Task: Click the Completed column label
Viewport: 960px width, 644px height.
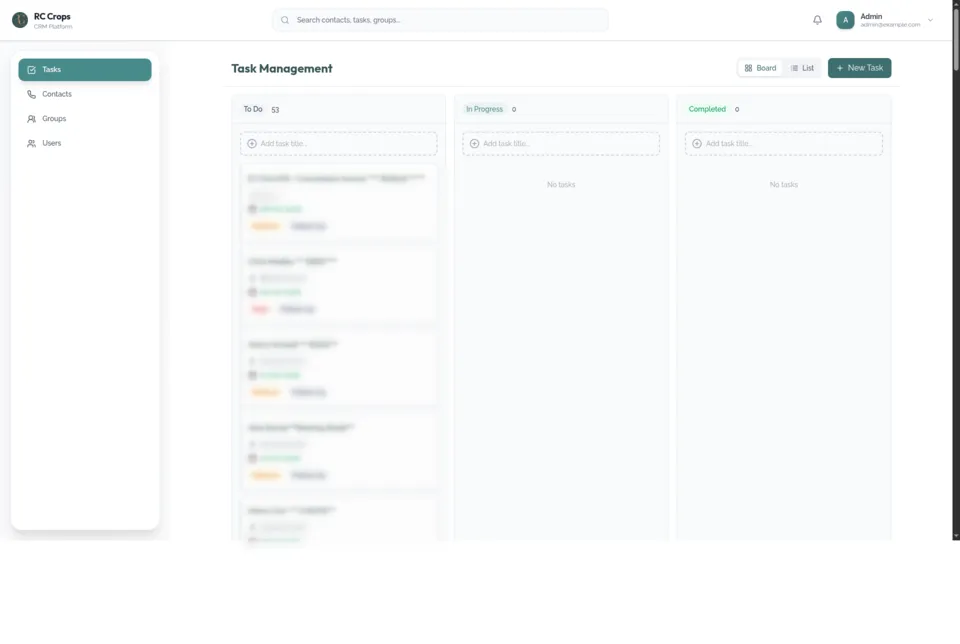Action: click(707, 109)
